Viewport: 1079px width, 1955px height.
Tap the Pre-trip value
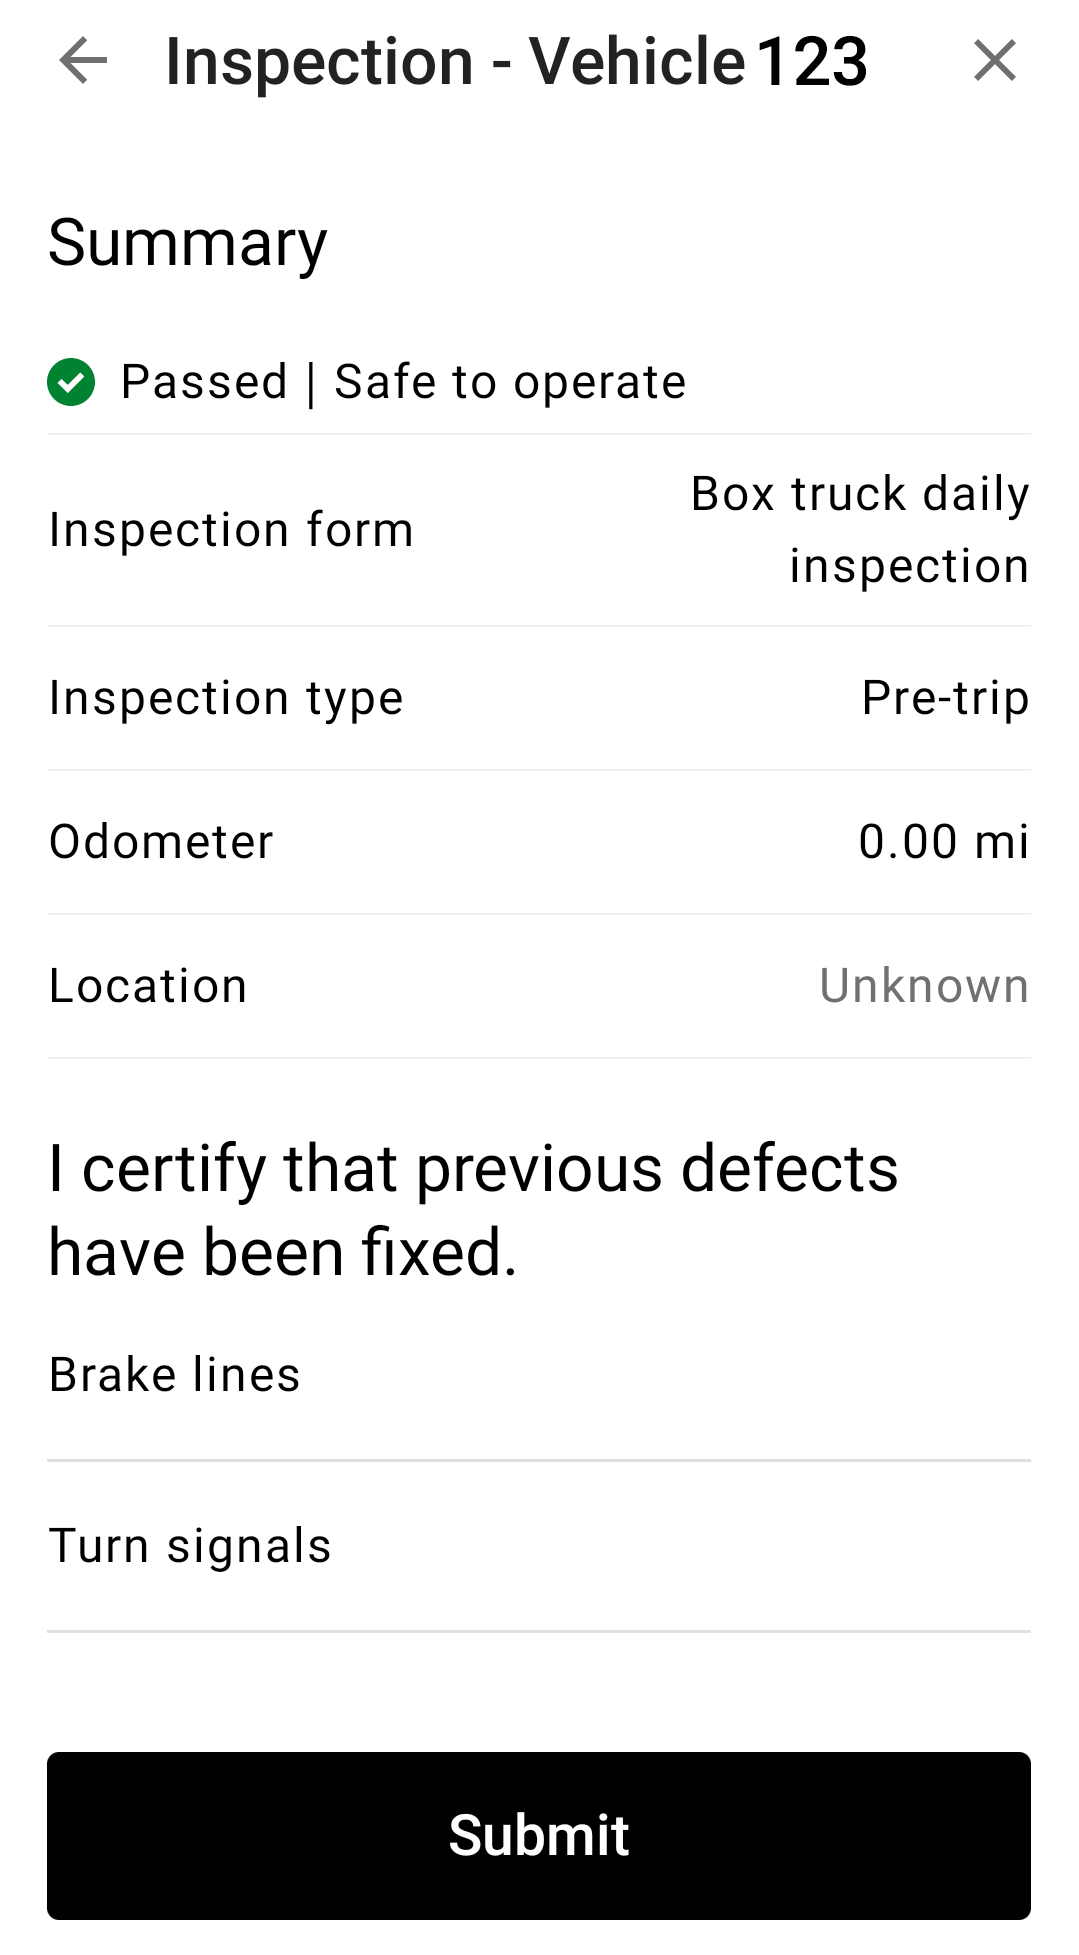point(946,698)
